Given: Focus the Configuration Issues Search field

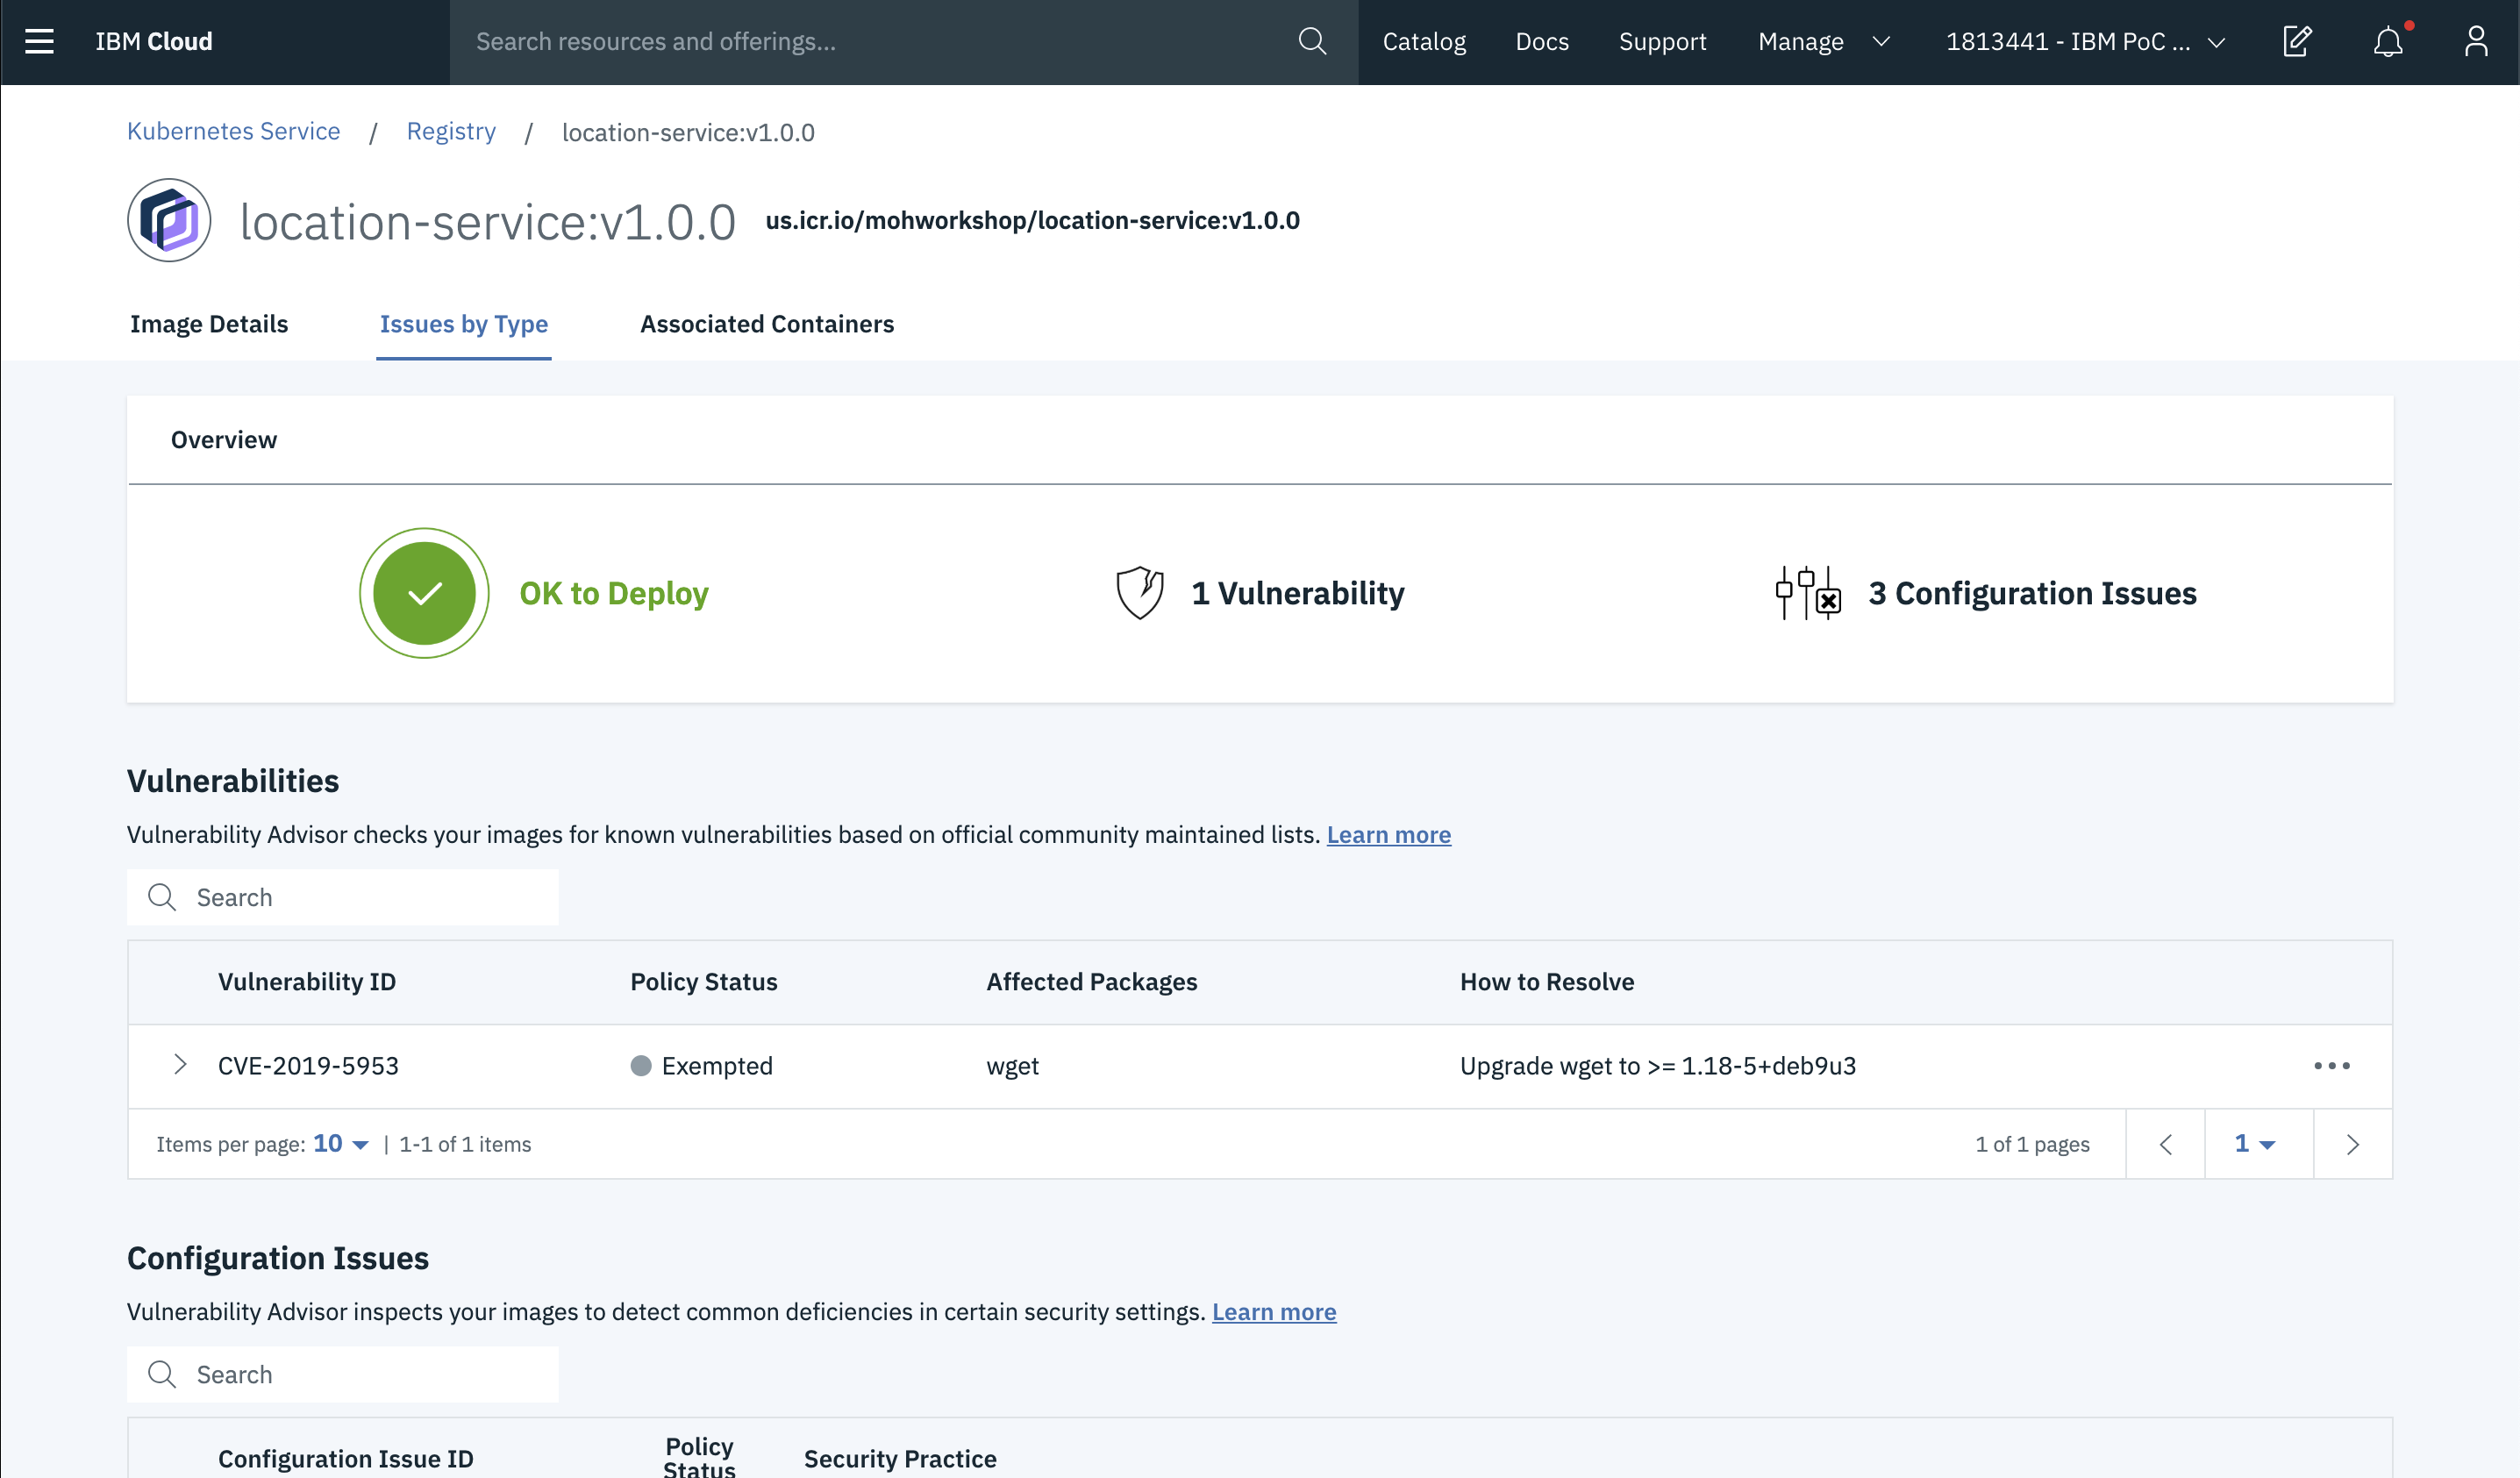Looking at the screenshot, I should coord(343,1374).
